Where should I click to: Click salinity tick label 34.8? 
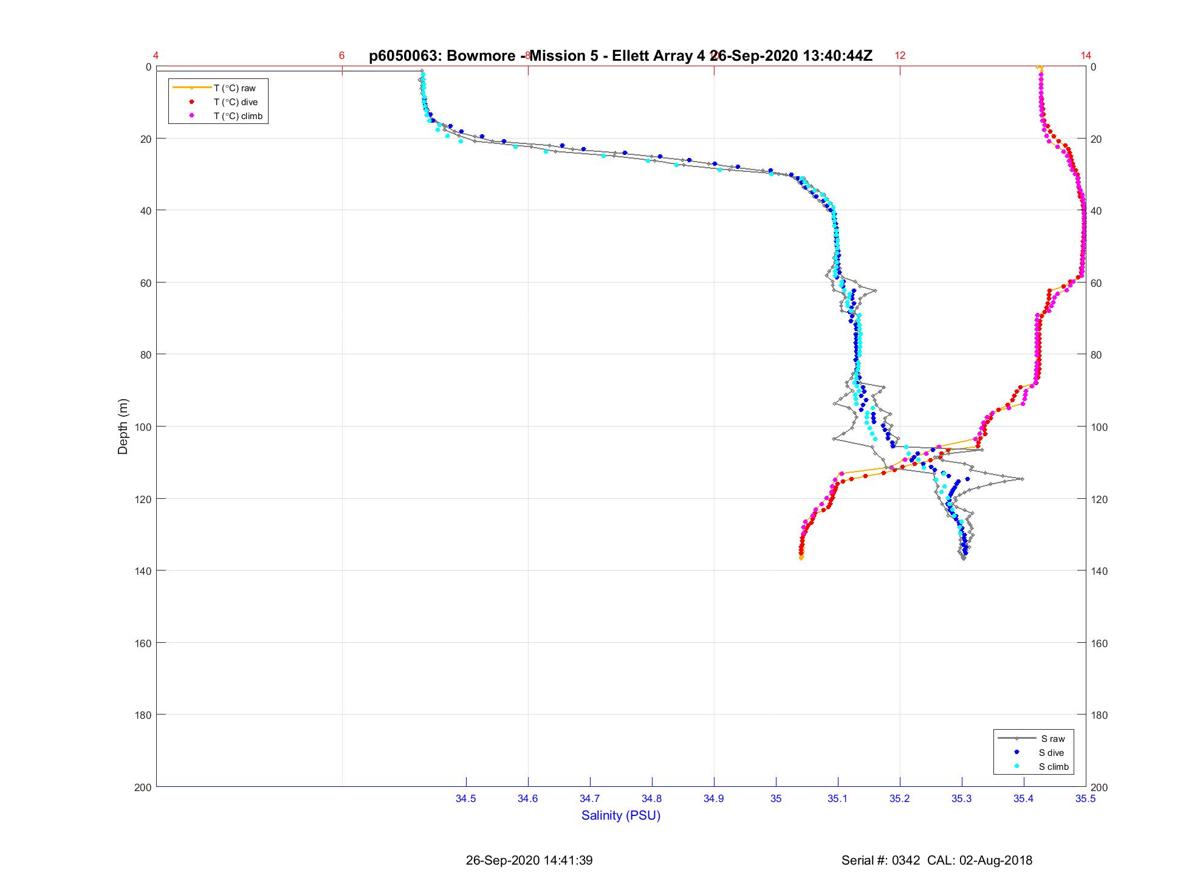[x=652, y=798]
